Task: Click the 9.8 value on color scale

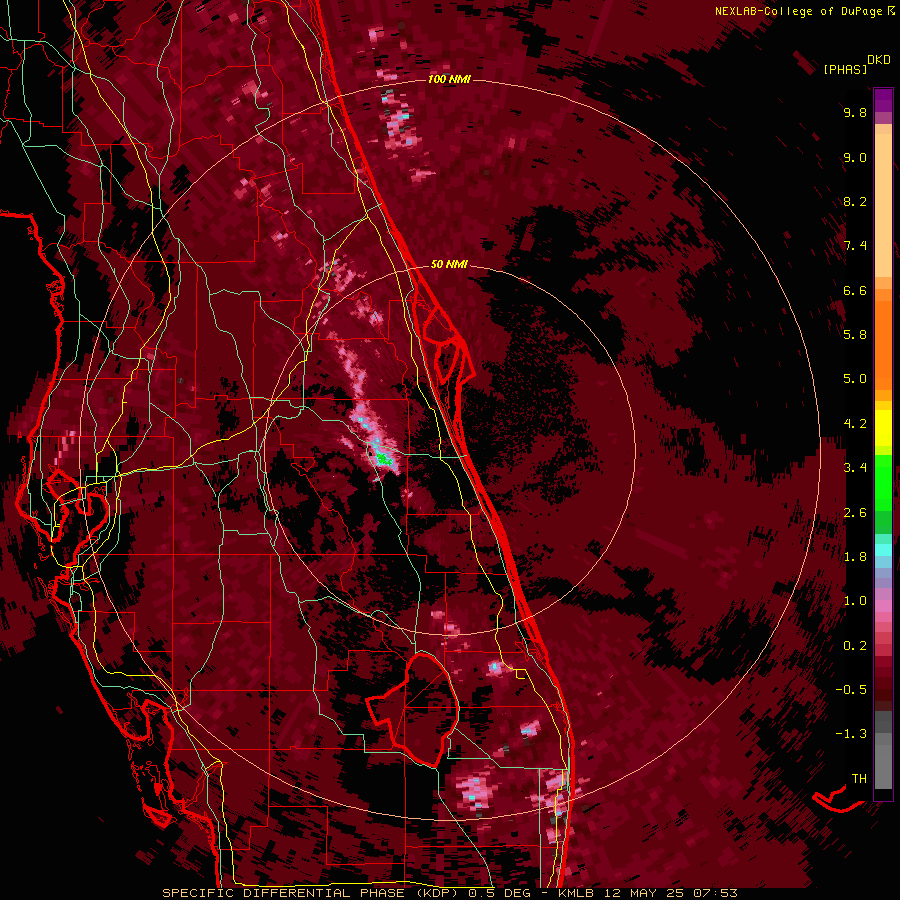Action: click(x=855, y=112)
